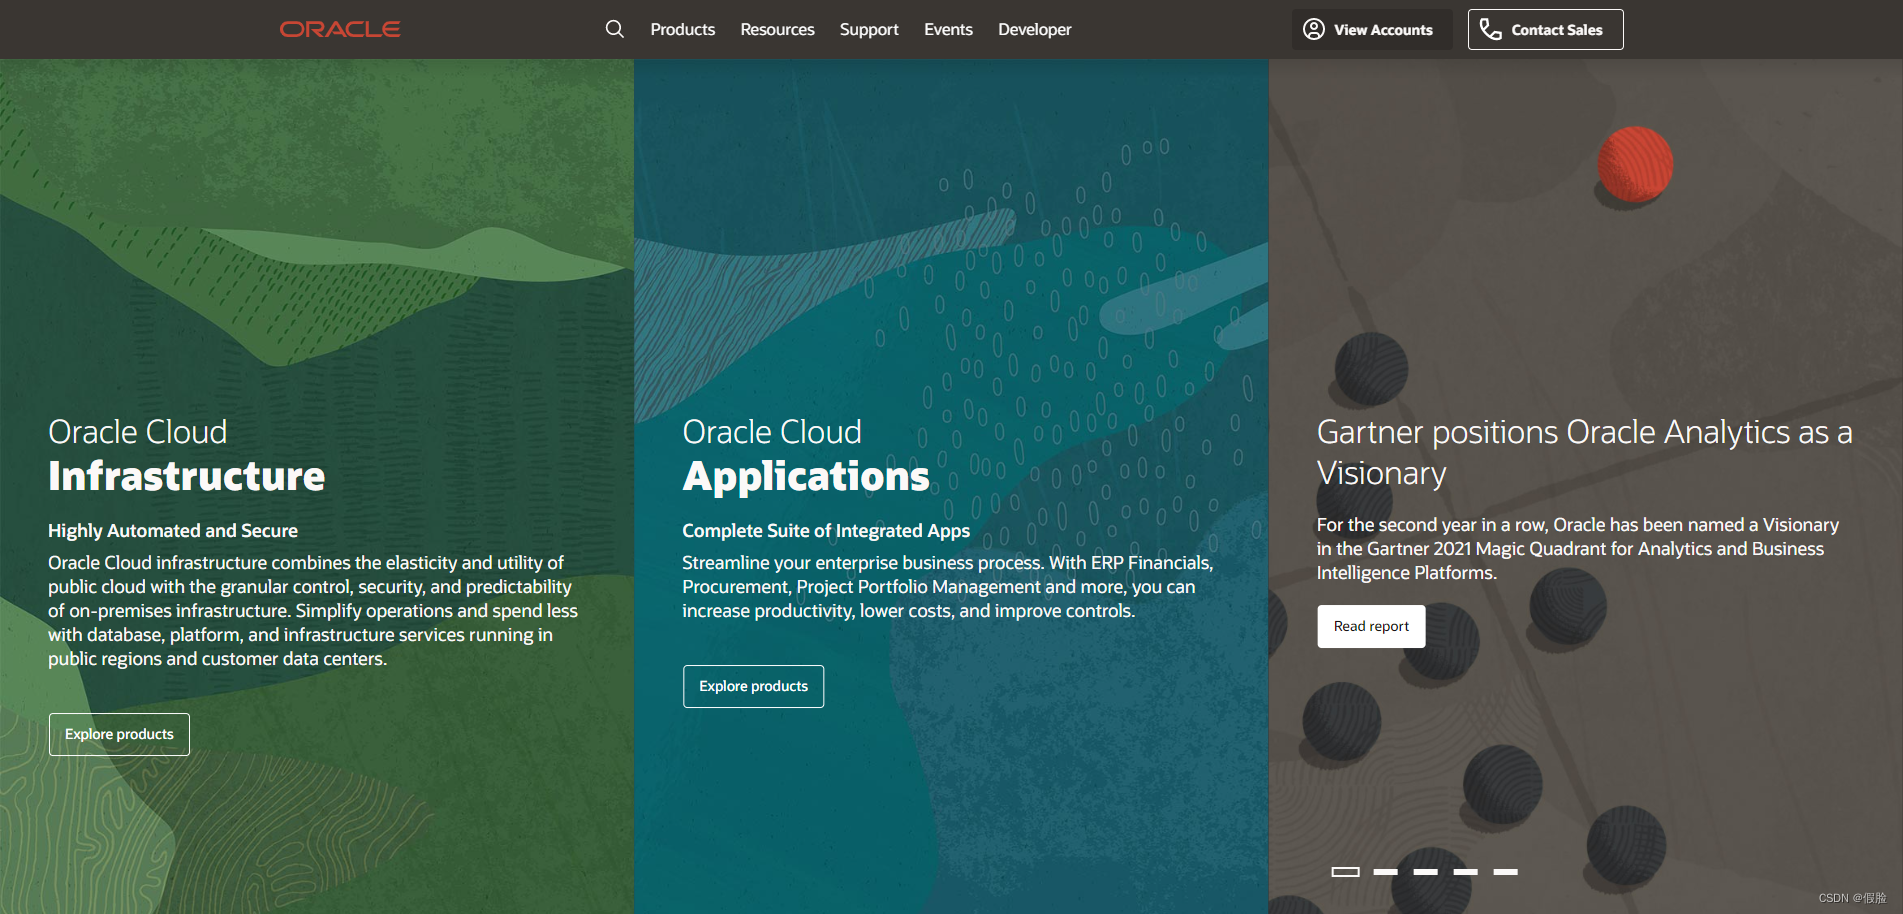Screen dimensions: 1903x914
Task: Open the Products menu
Action: click(683, 29)
